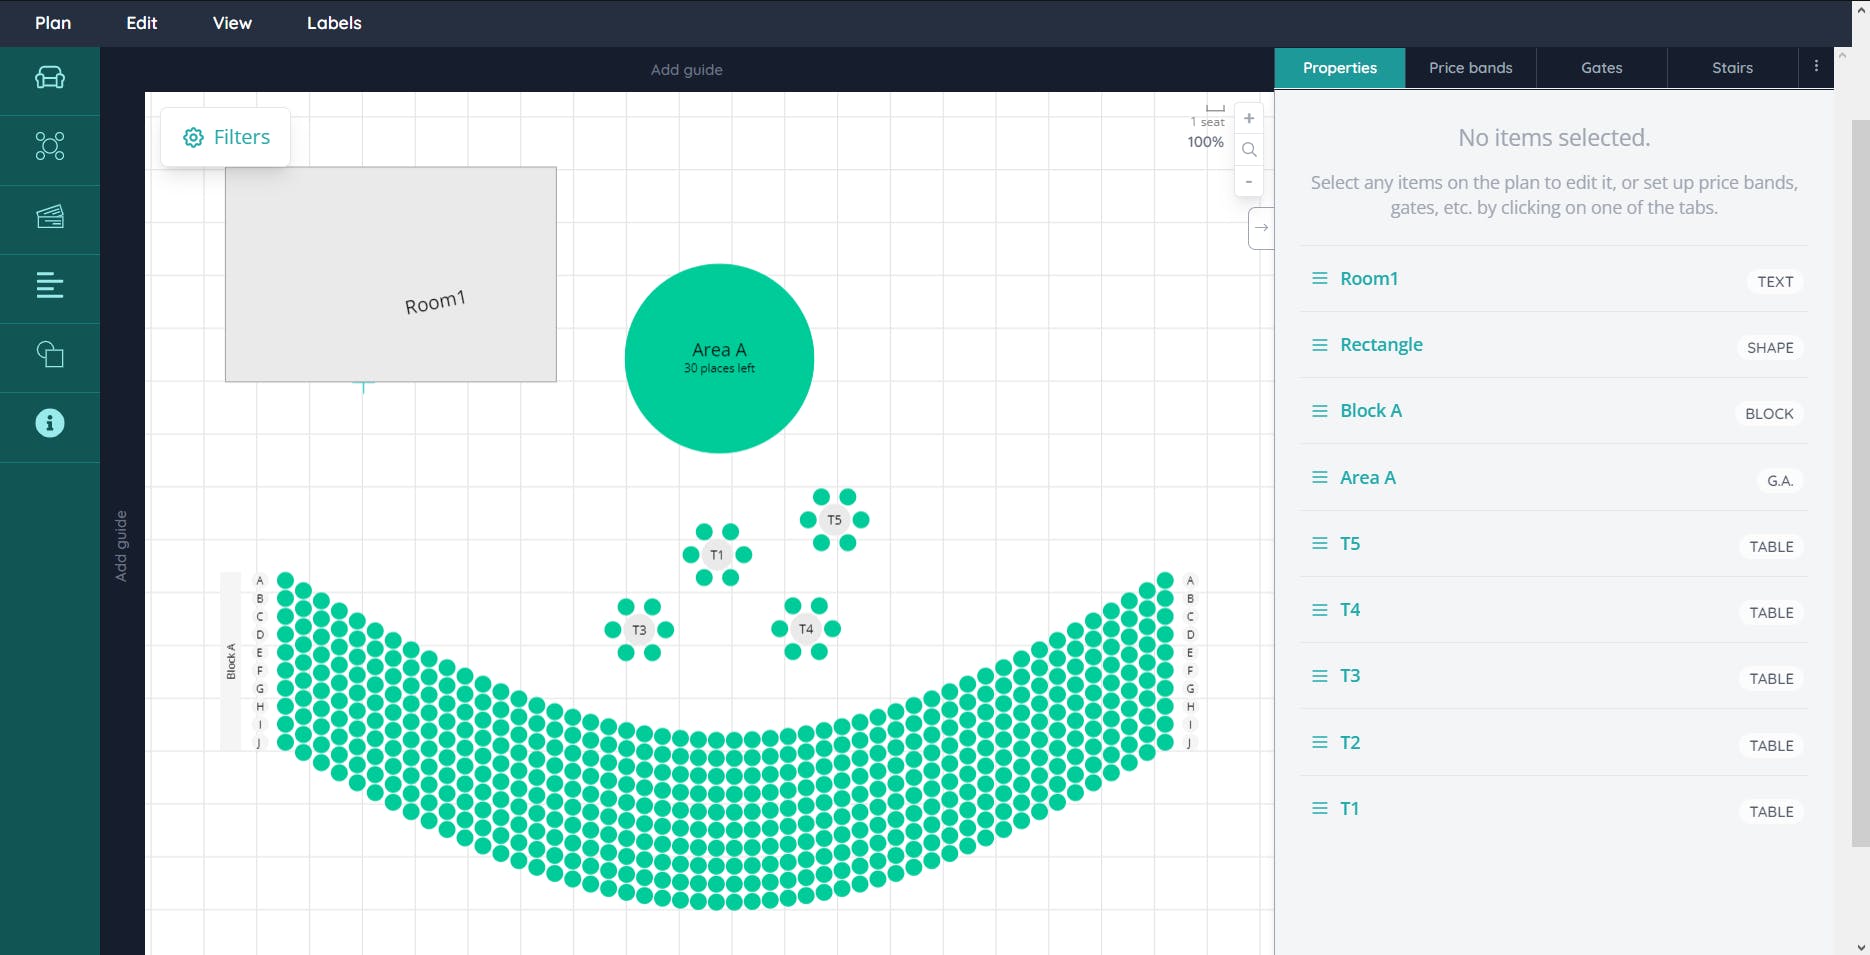Zoom in with the plus button
Viewport: 1870px width, 955px height.
(1249, 118)
